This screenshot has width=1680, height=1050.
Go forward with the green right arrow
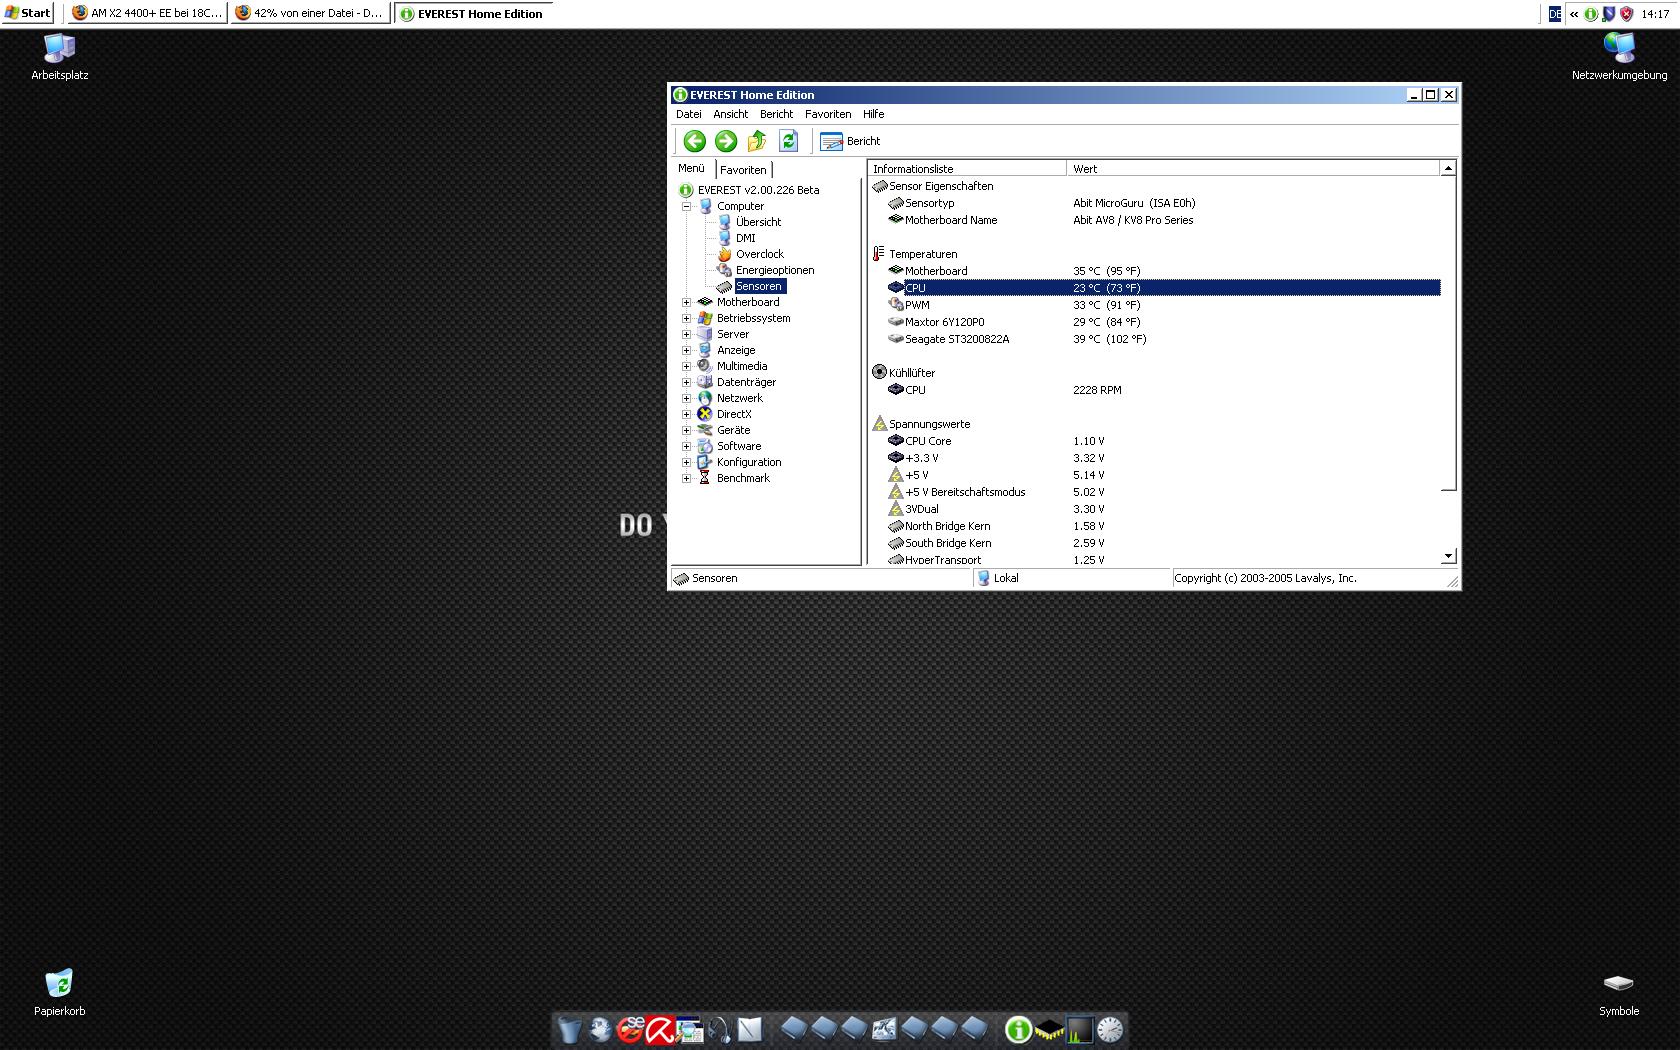tap(726, 141)
